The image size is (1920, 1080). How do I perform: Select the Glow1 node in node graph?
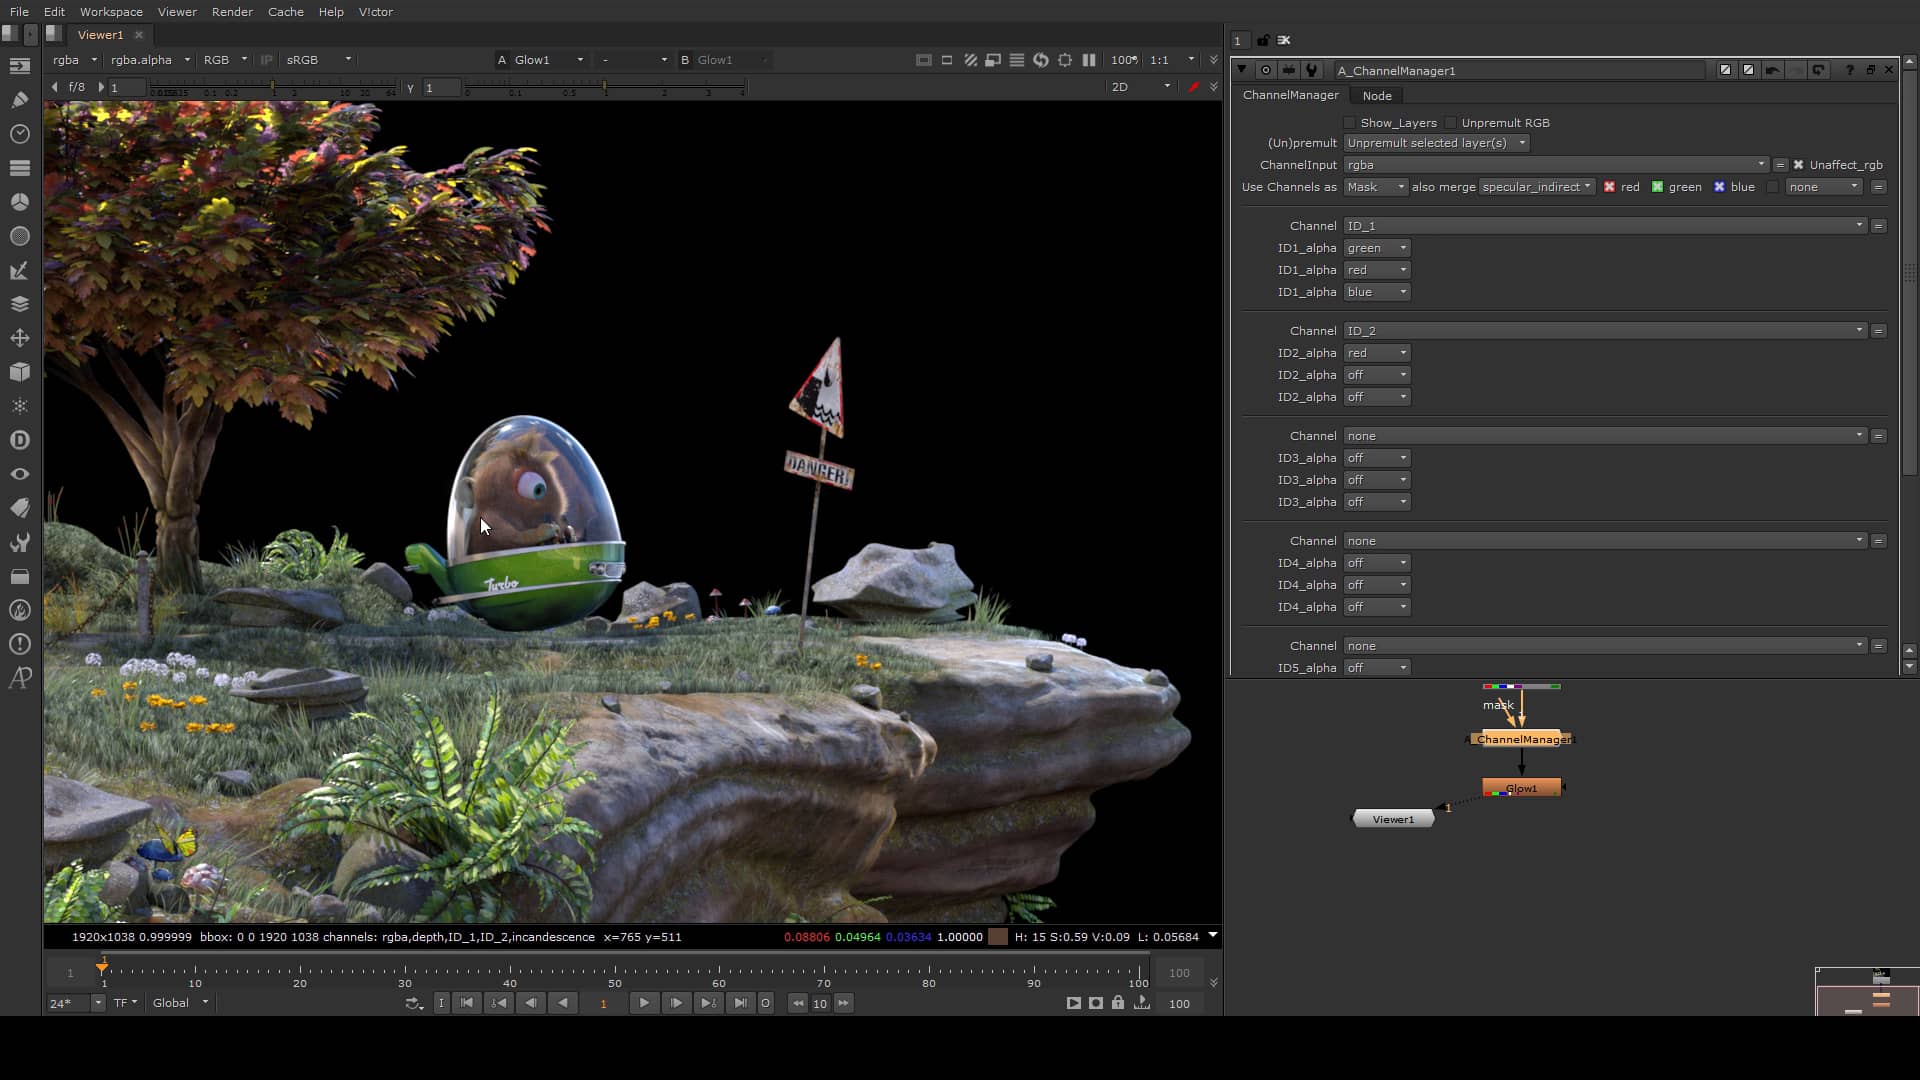tap(1522, 788)
